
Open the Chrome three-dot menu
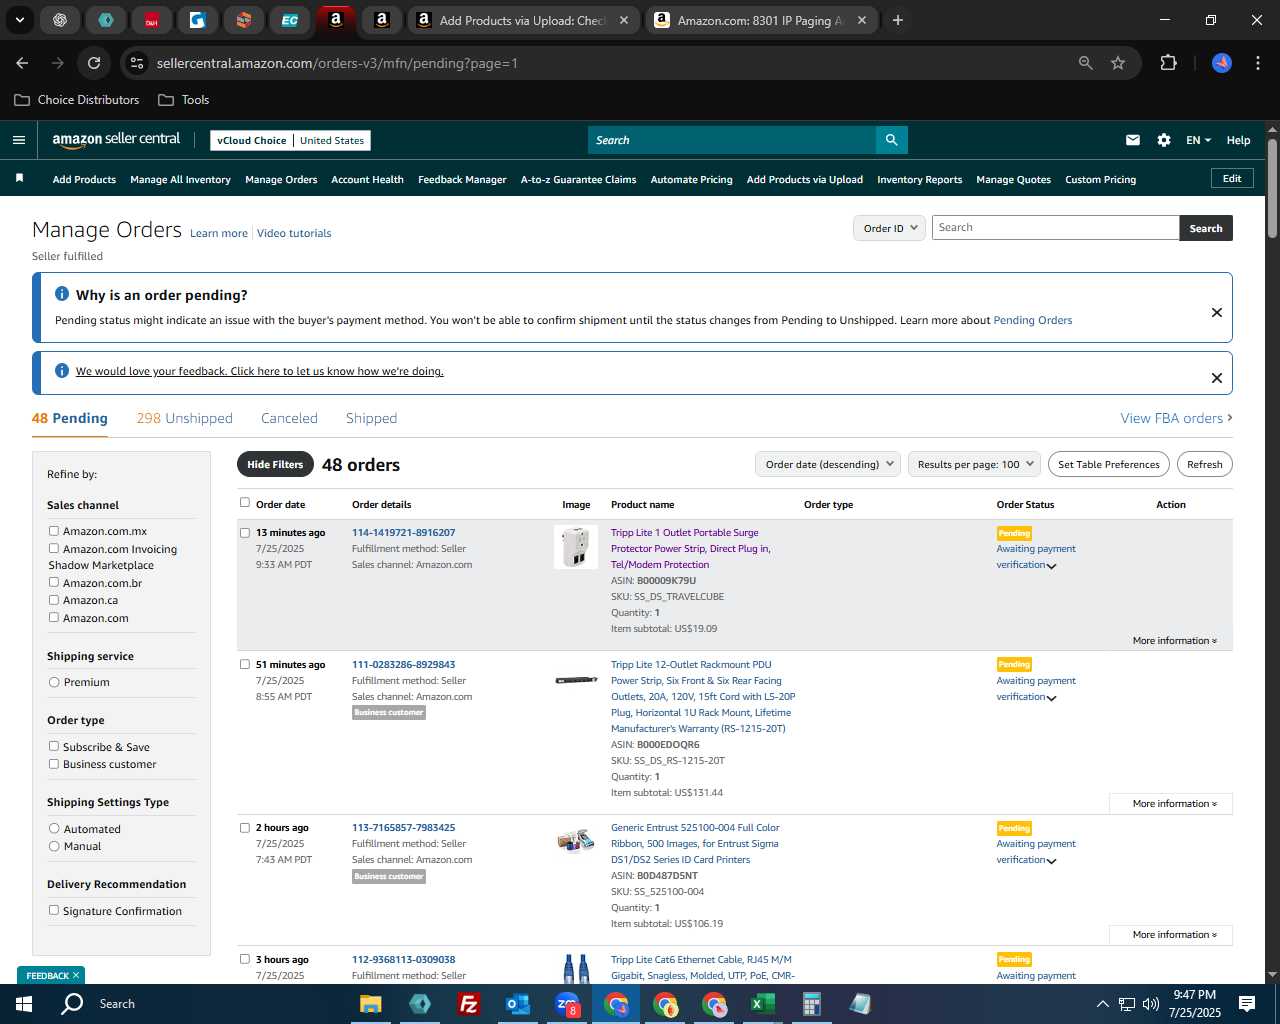tap(1256, 63)
